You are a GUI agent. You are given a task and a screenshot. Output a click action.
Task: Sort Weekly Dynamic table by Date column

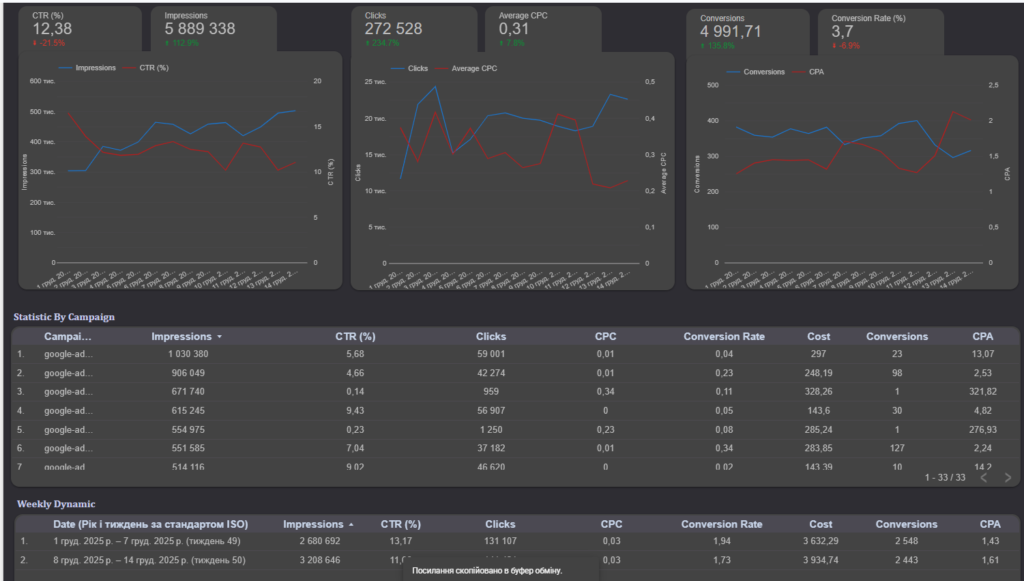(150, 524)
